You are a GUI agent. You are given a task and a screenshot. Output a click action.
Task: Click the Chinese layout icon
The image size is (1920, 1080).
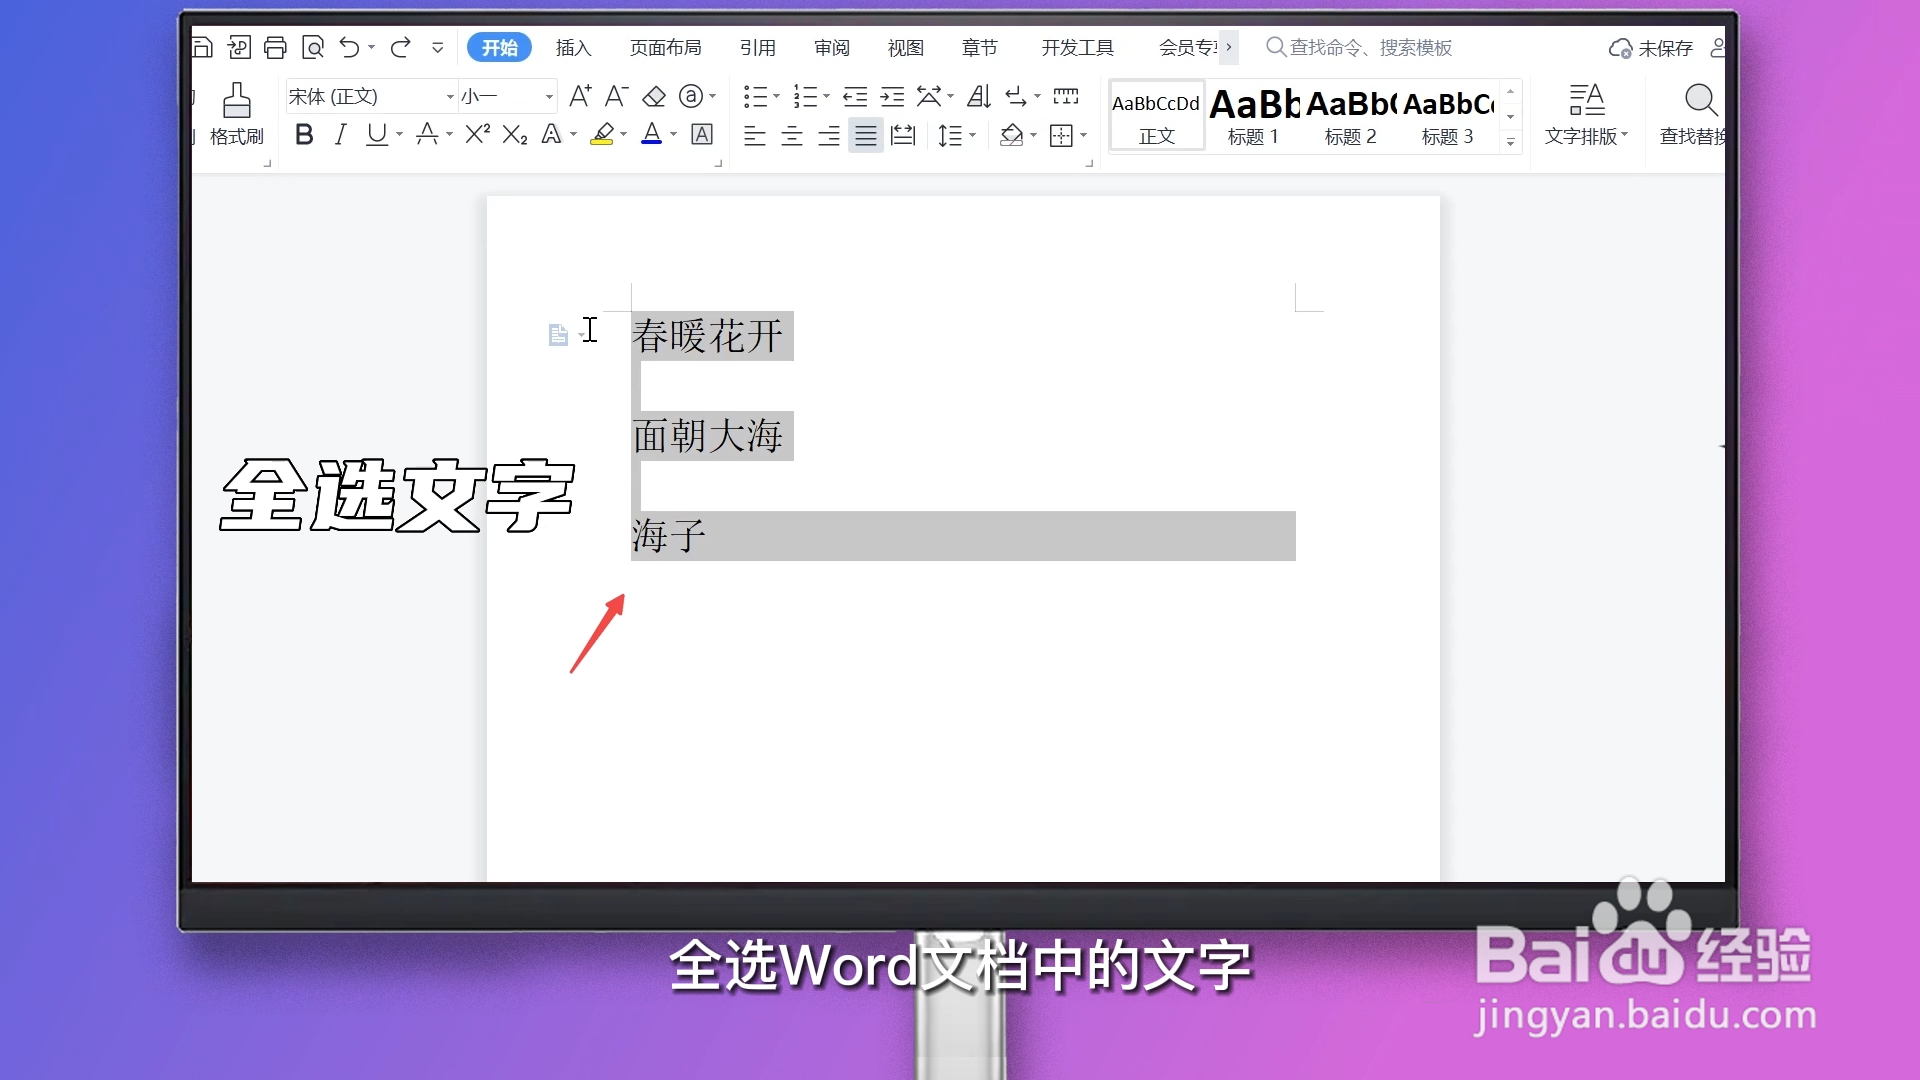(x=929, y=96)
